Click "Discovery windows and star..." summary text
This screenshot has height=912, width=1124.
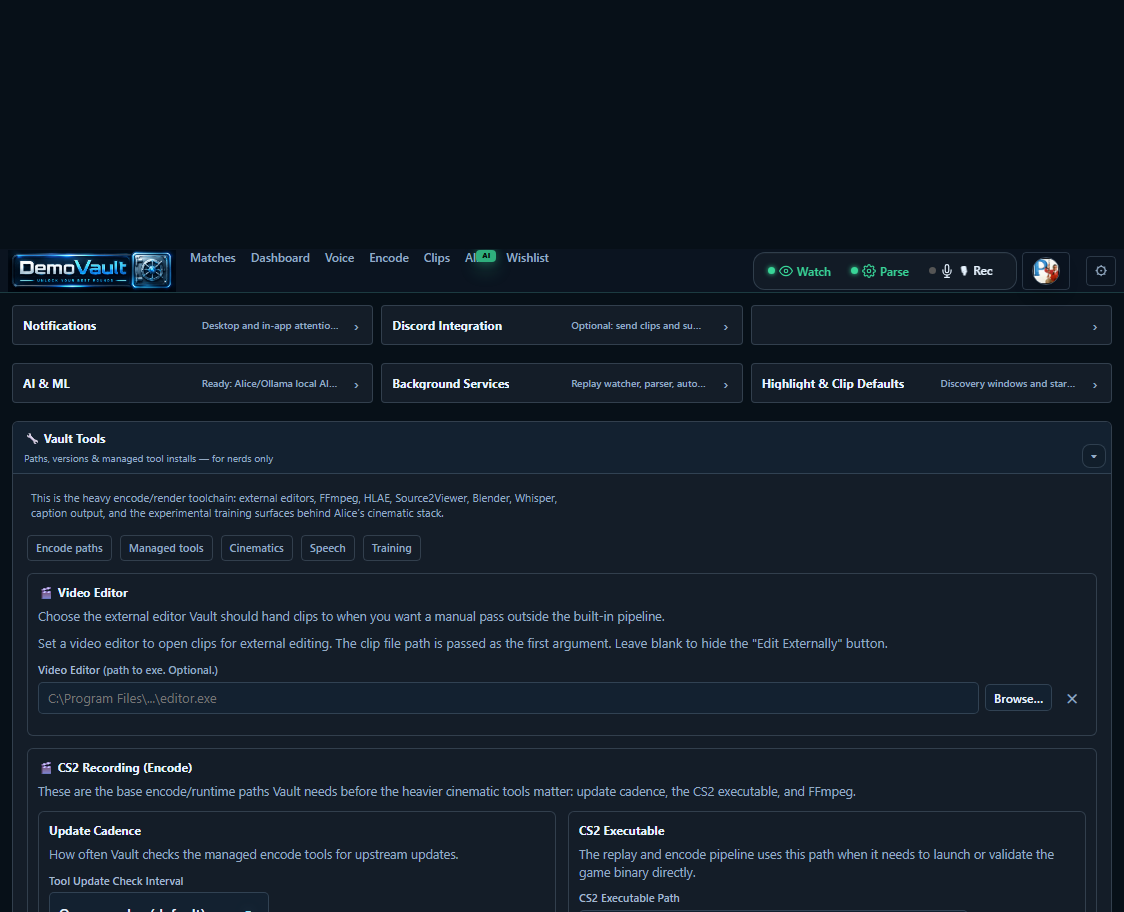click(1007, 384)
